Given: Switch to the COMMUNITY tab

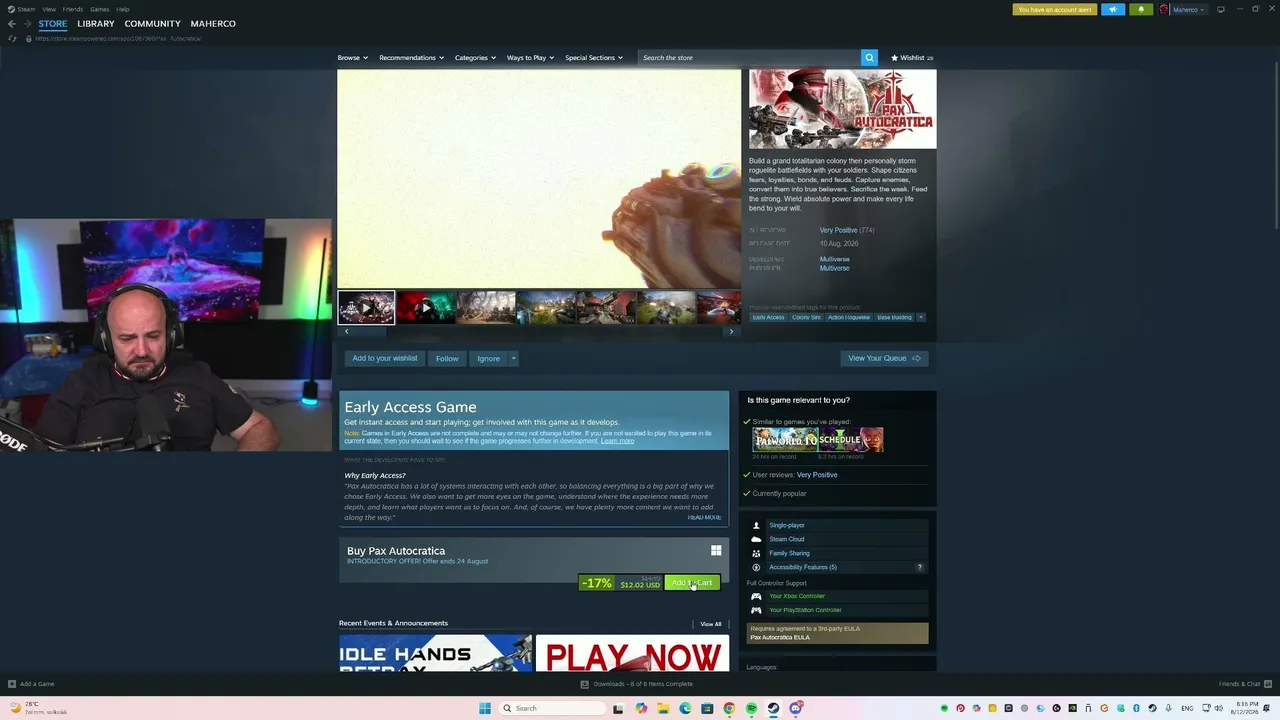Looking at the screenshot, I should (x=153, y=23).
